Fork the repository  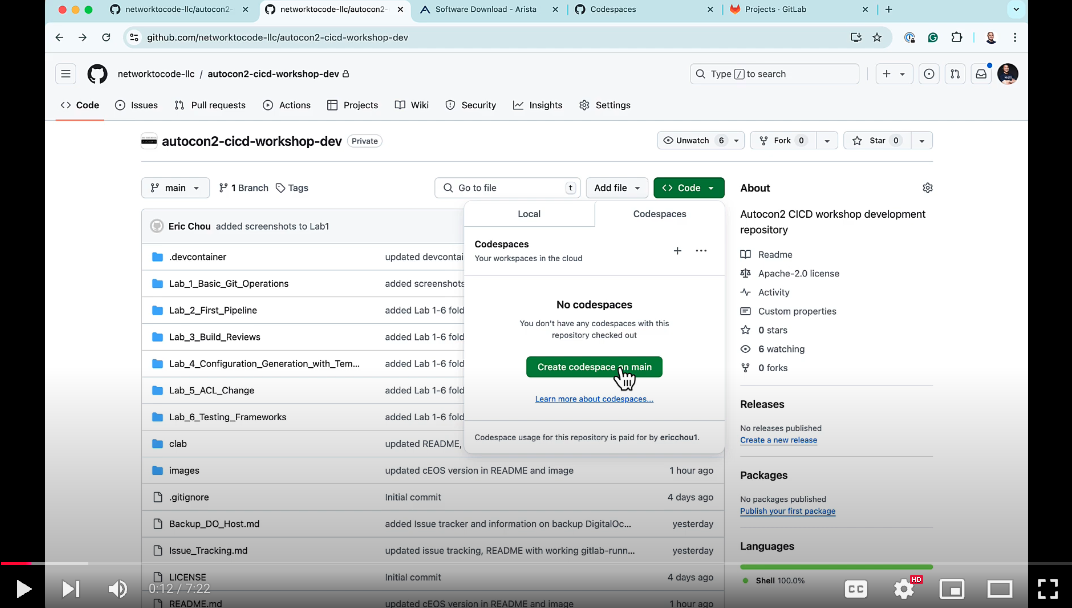tap(782, 141)
